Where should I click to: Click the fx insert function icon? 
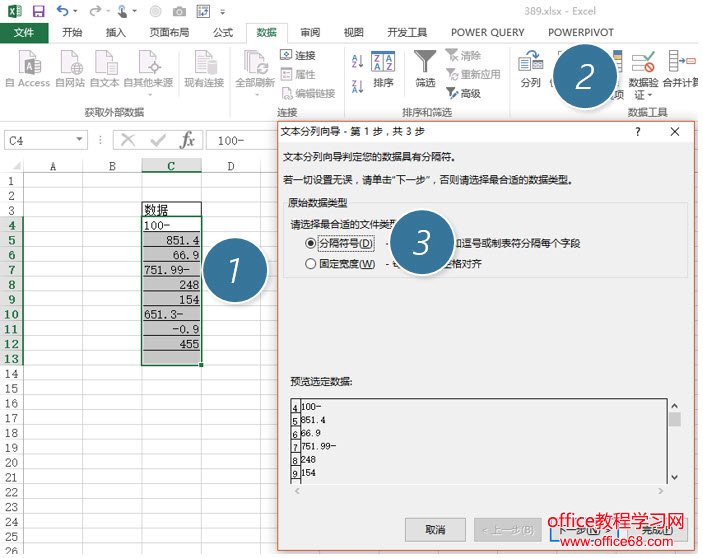coord(187,140)
